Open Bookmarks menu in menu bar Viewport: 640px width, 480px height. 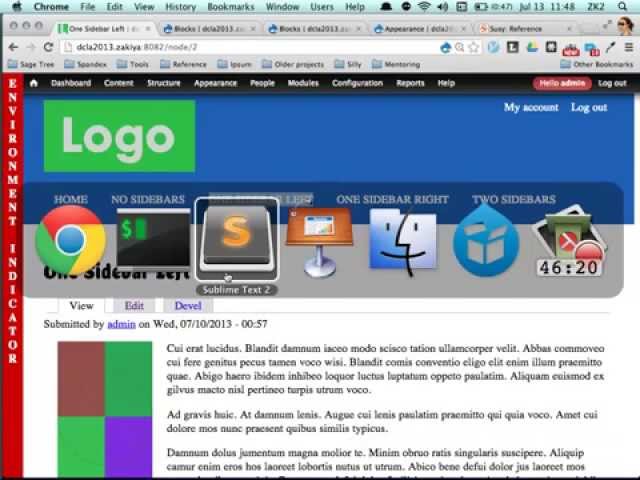[x=231, y=7]
